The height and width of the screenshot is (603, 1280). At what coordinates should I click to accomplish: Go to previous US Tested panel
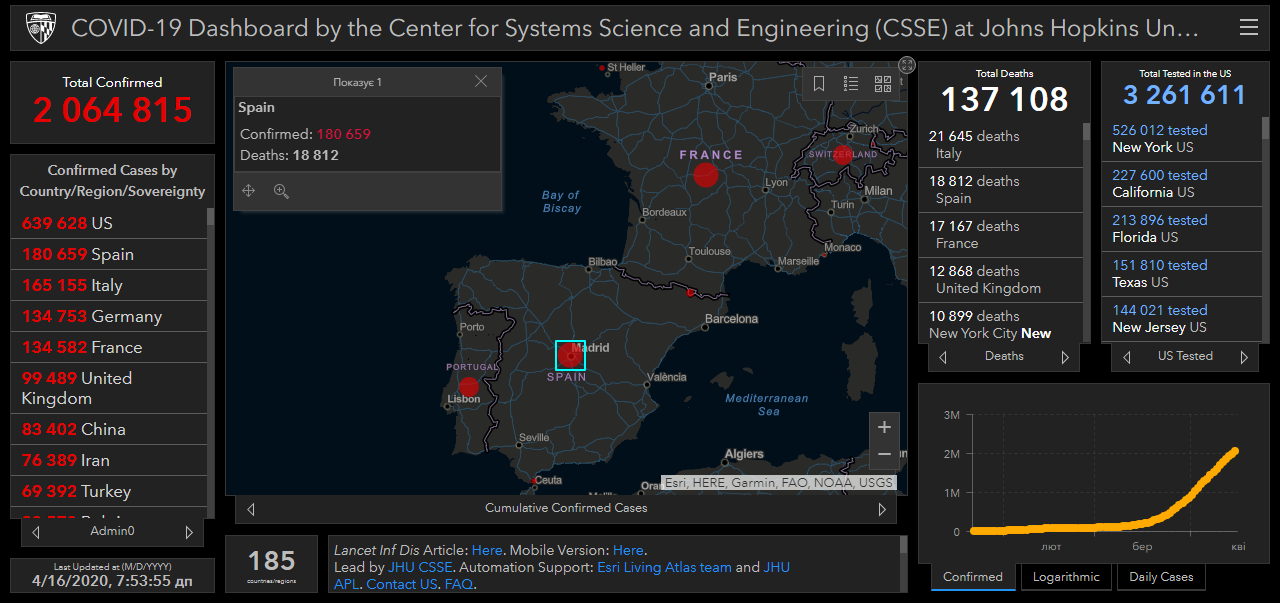point(1127,357)
